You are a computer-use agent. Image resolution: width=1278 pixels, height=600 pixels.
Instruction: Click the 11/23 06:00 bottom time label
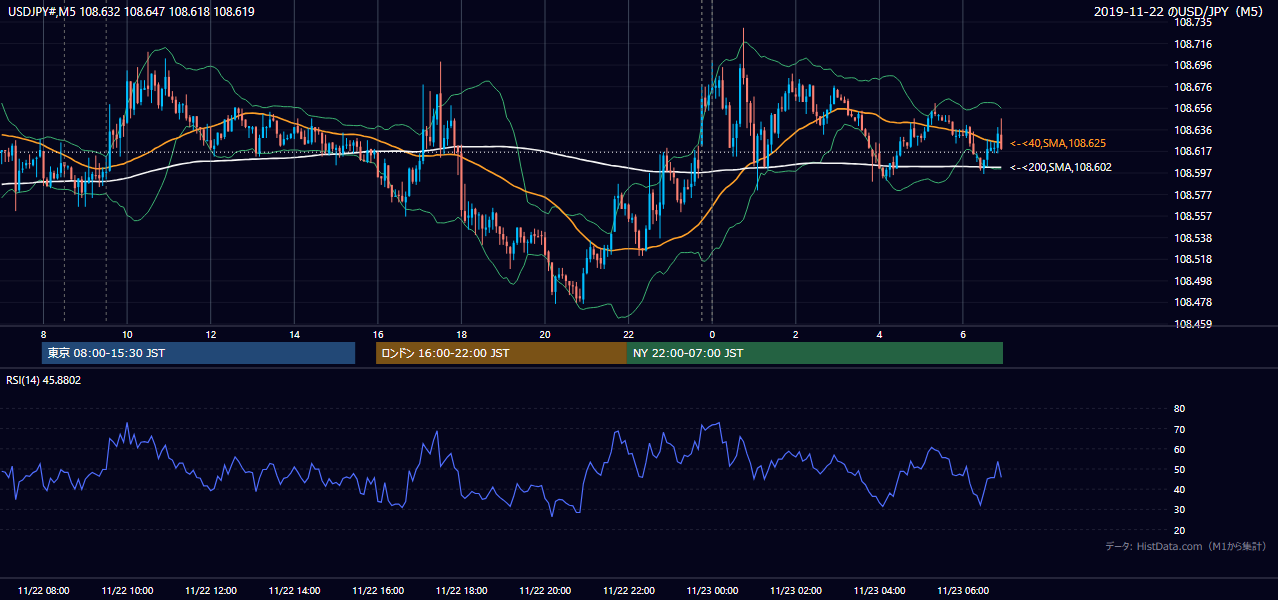coord(964,591)
